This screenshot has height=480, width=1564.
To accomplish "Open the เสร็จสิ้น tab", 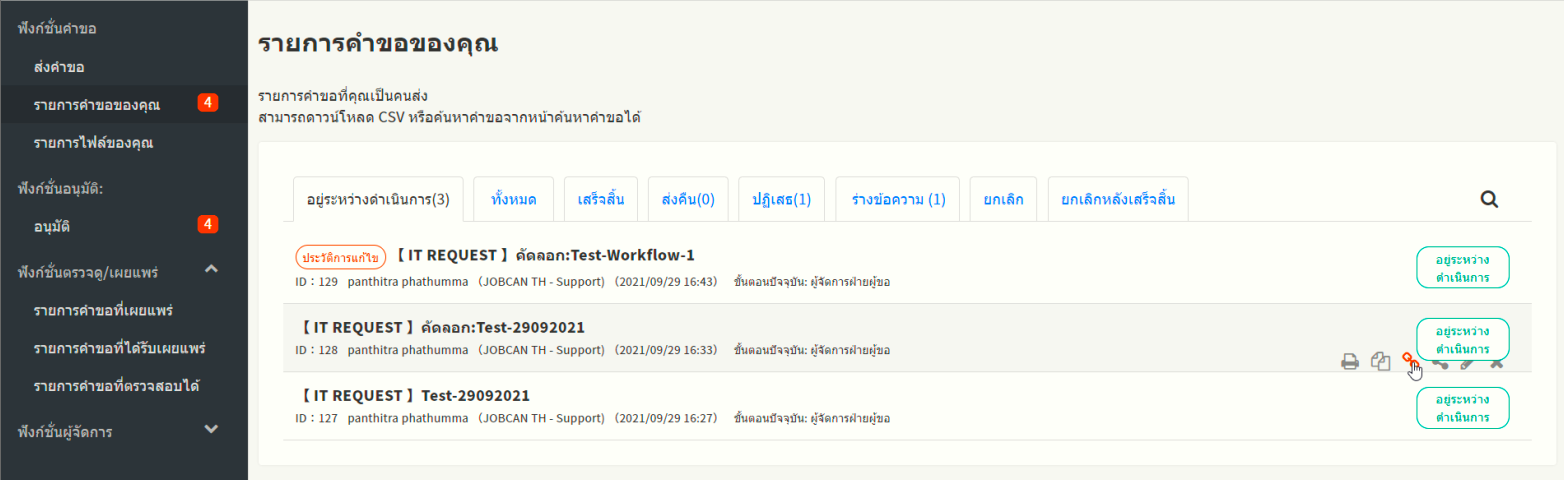I will [x=601, y=200].
